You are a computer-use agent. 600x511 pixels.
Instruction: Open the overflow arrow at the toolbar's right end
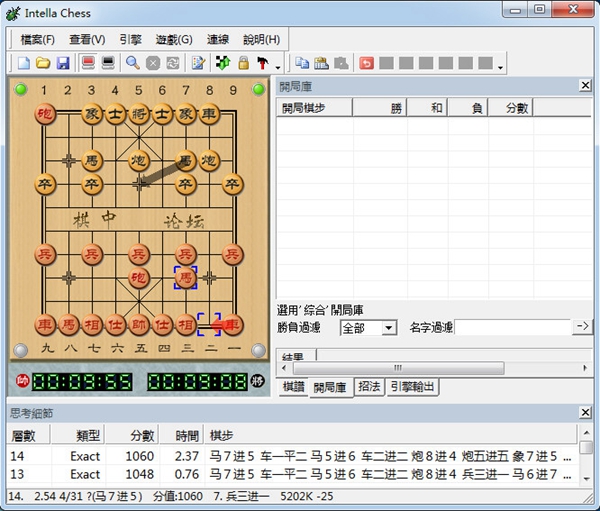click(500, 68)
